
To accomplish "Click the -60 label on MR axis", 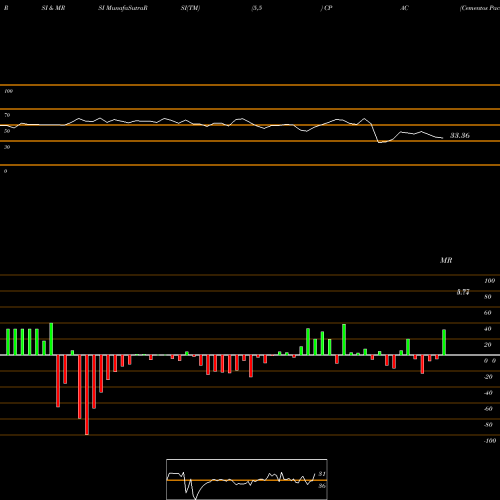I will coord(488,409).
